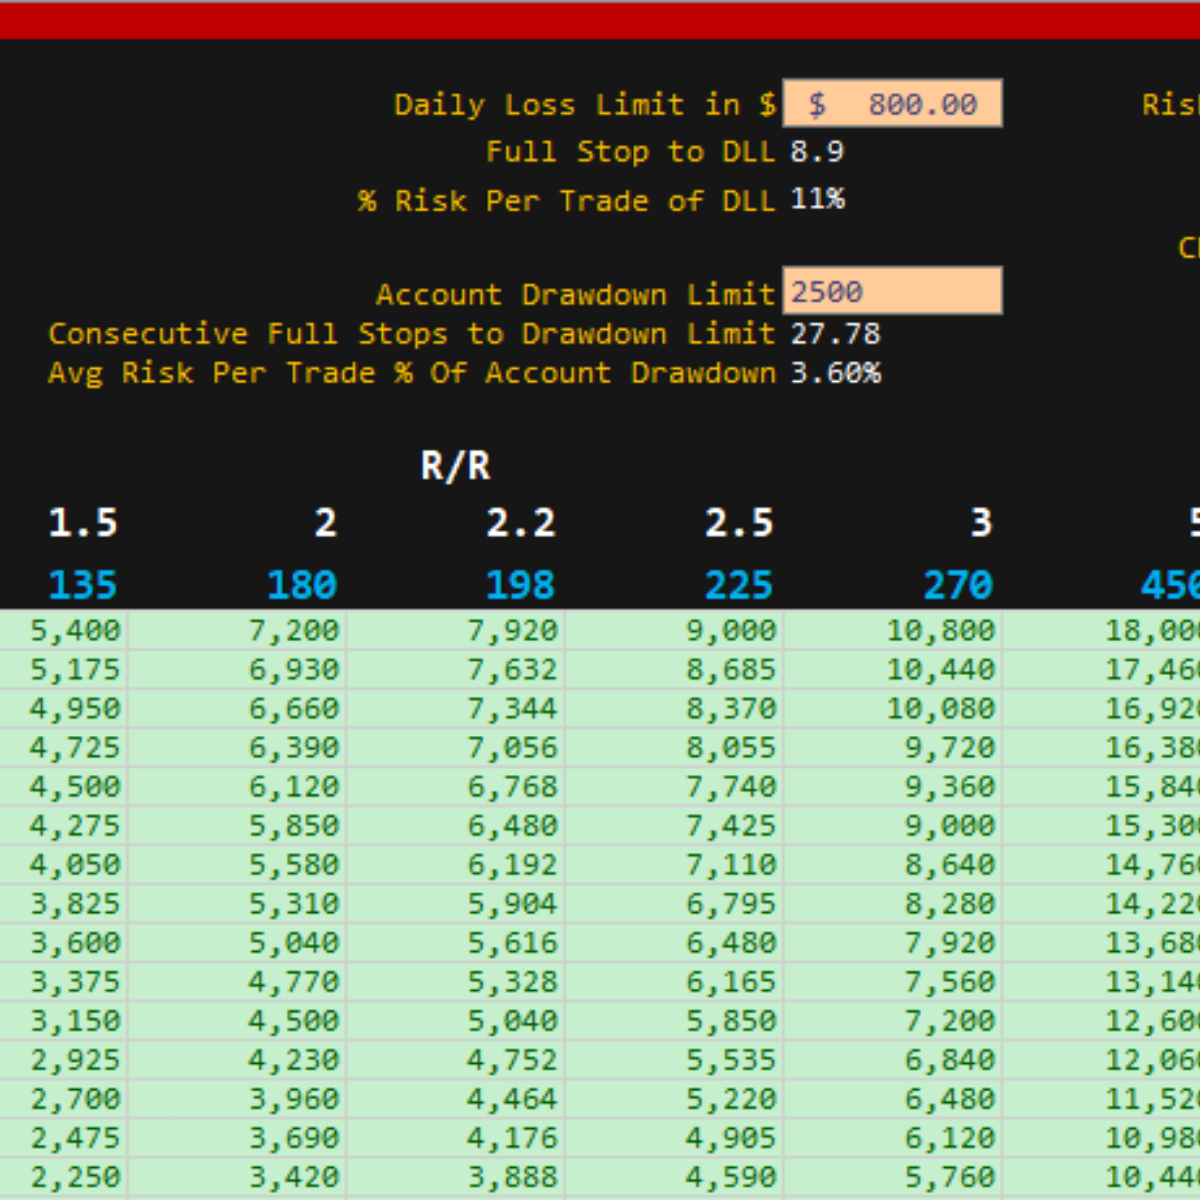Image resolution: width=1200 pixels, height=1200 pixels.
Task: Click the Account Drawdown Limit label
Action: tap(575, 294)
